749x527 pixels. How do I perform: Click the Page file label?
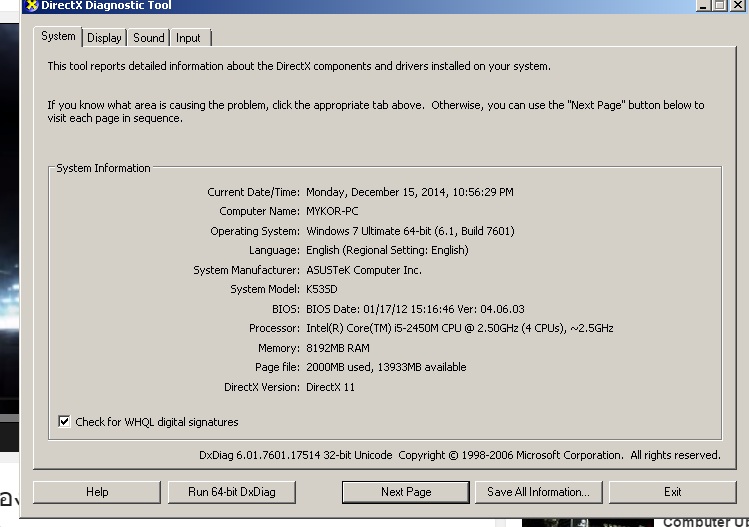[277, 367]
